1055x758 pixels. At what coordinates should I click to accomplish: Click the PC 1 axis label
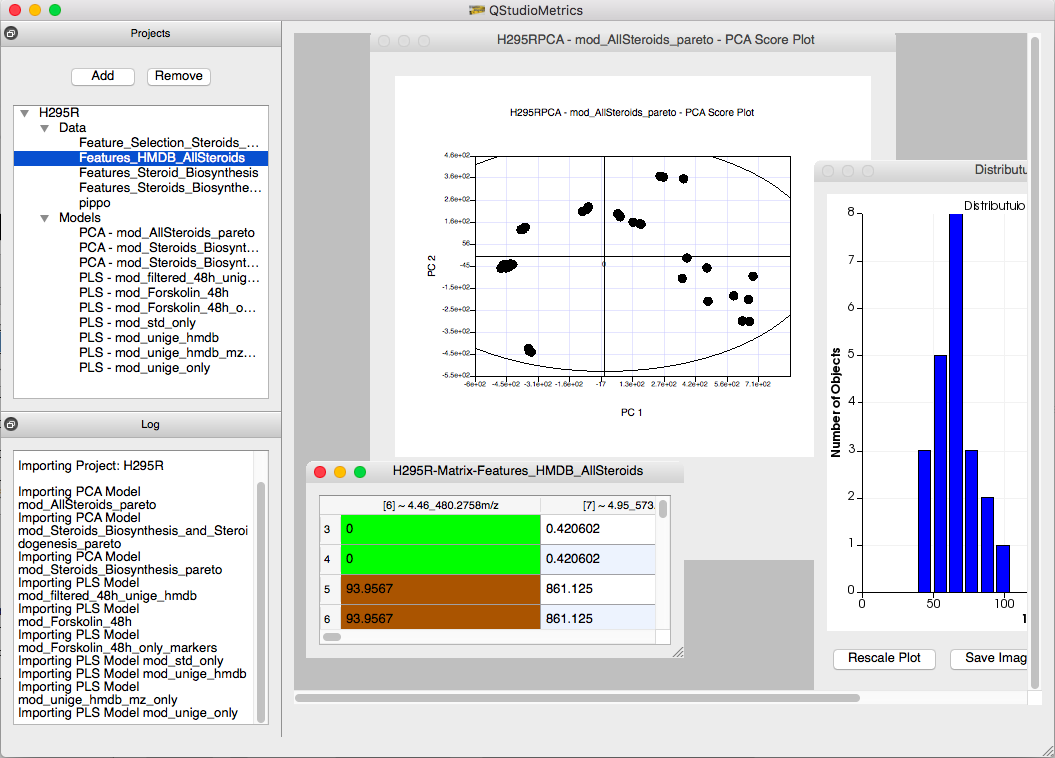631,412
